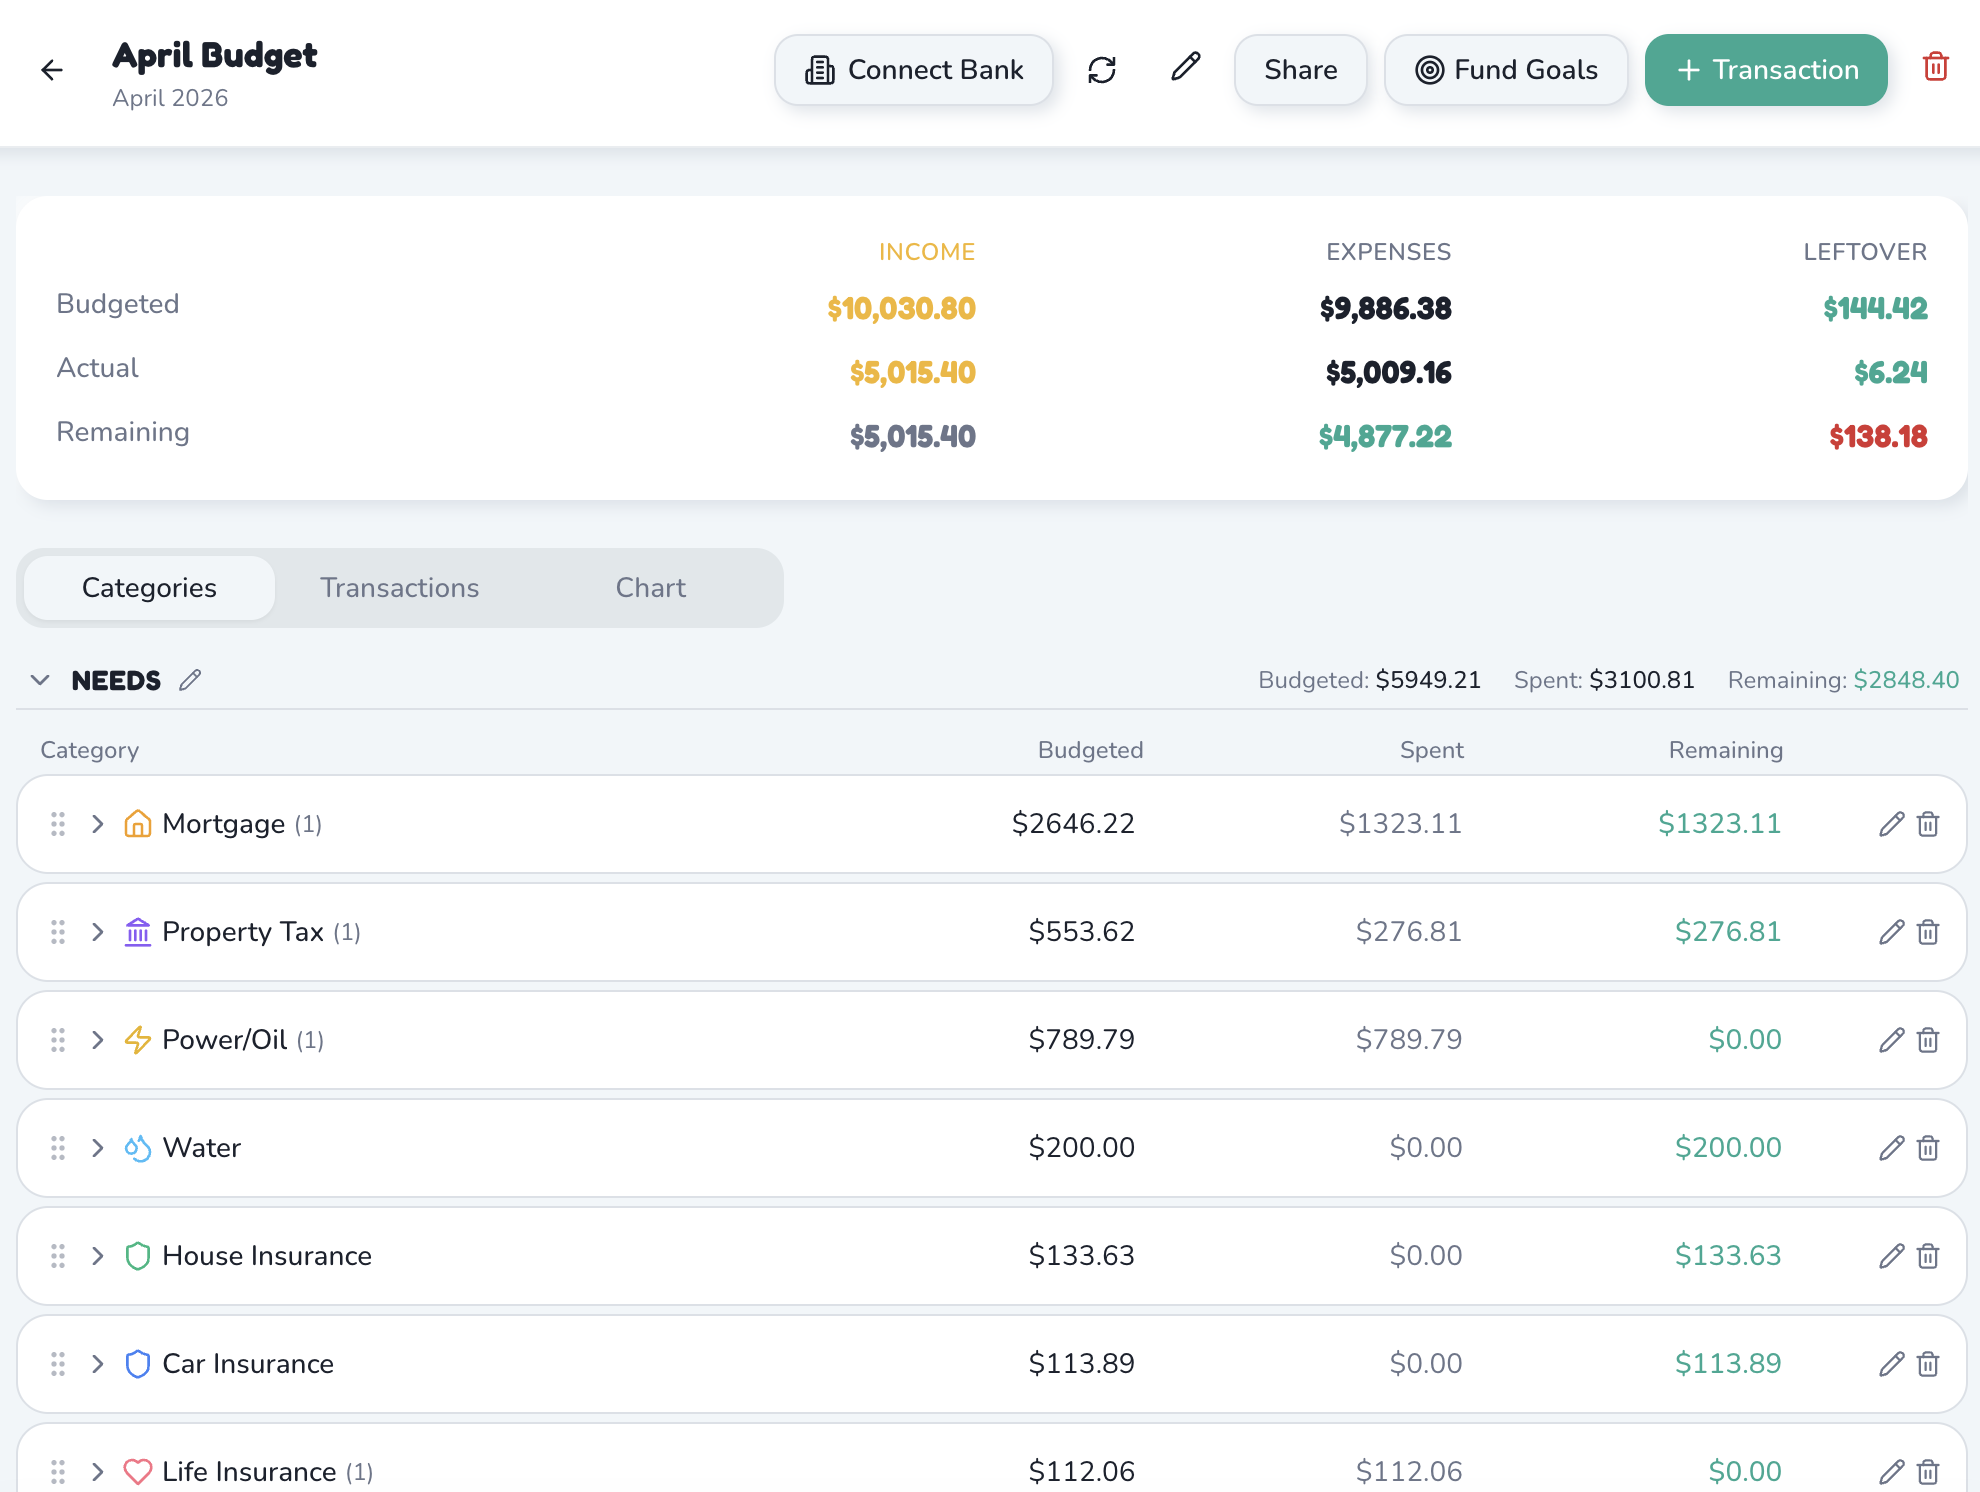Viewport: 1980px width, 1492px height.
Task: Click the $10,030.80 budgeted income value
Action: coord(901,308)
